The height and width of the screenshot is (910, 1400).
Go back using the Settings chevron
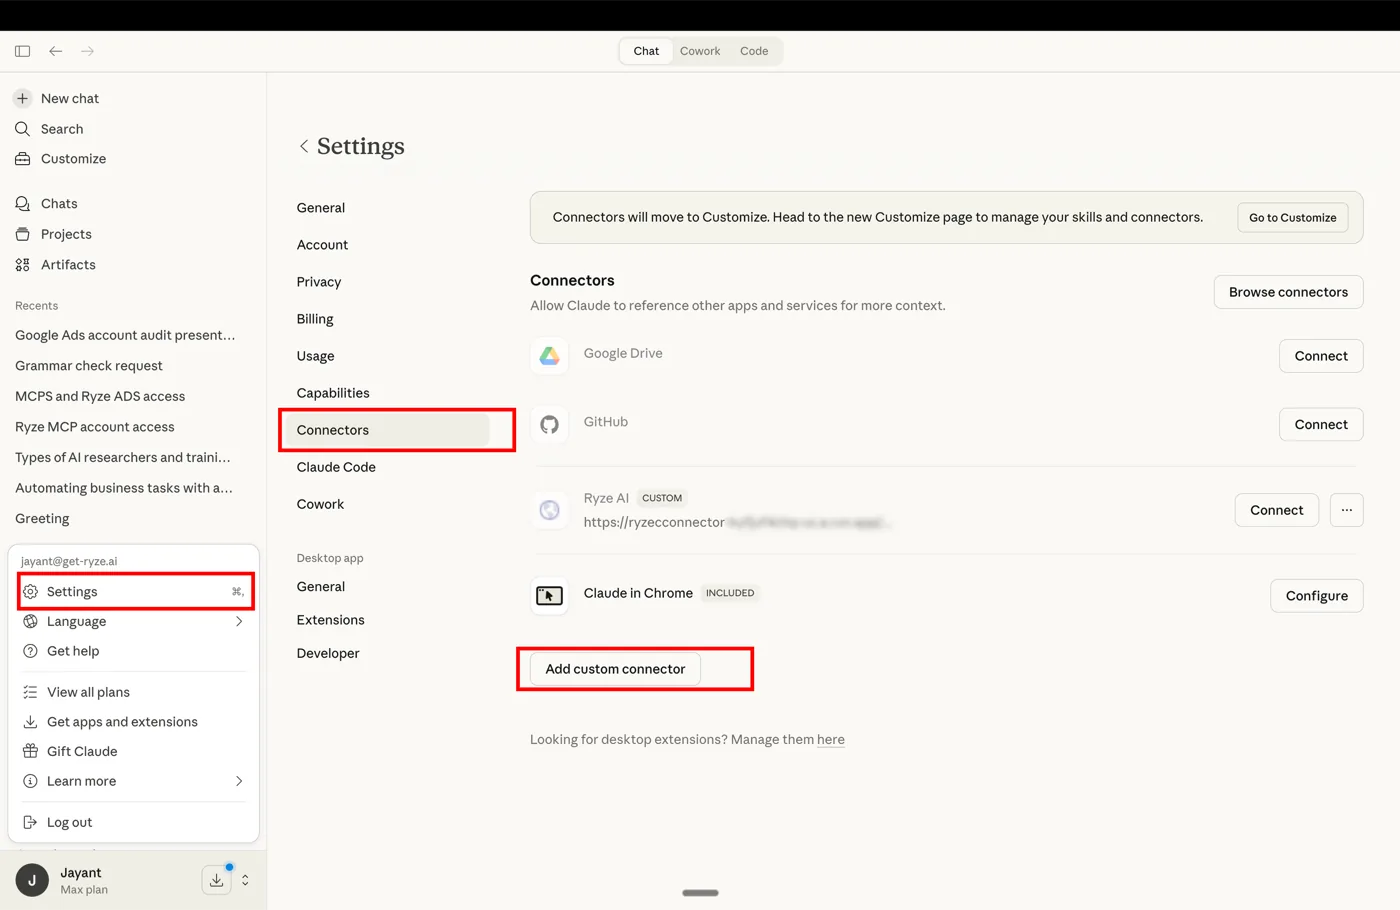(304, 146)
